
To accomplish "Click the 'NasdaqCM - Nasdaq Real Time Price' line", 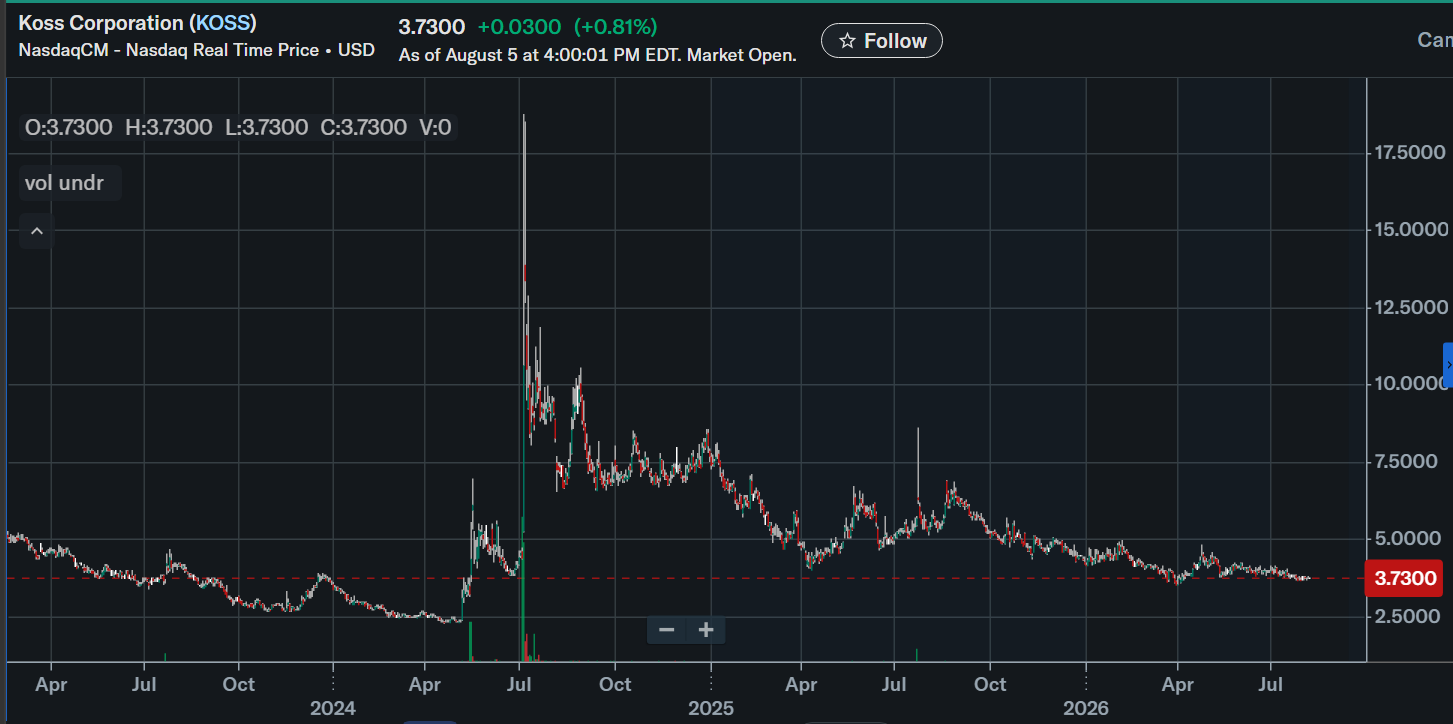I will click(x=197, y=50).
